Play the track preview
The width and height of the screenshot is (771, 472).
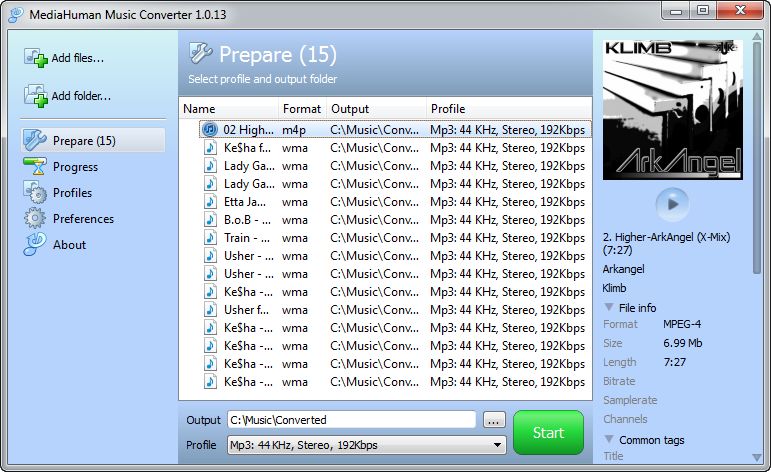673,204
